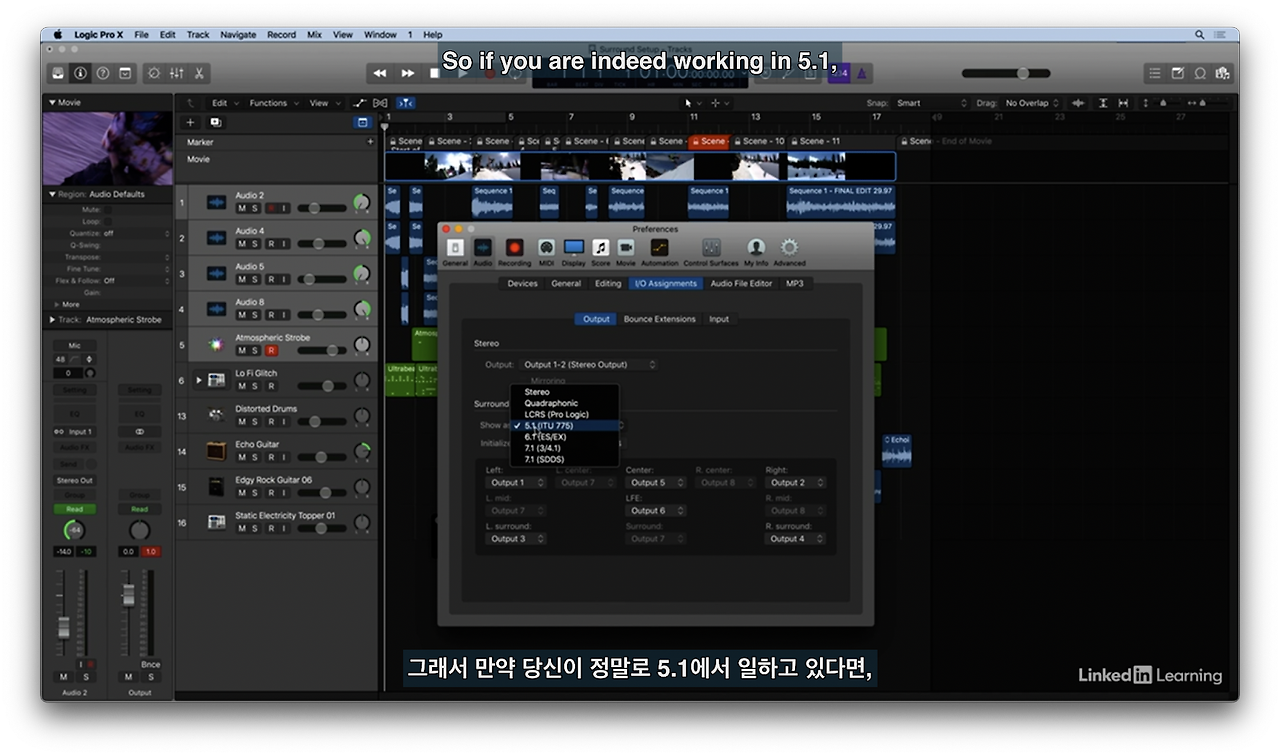Viewport: 1280px width, 756px height.
Task: Select Score icon in Preferences toolbar
Action: pyautogui.click(x=600, y=251)
